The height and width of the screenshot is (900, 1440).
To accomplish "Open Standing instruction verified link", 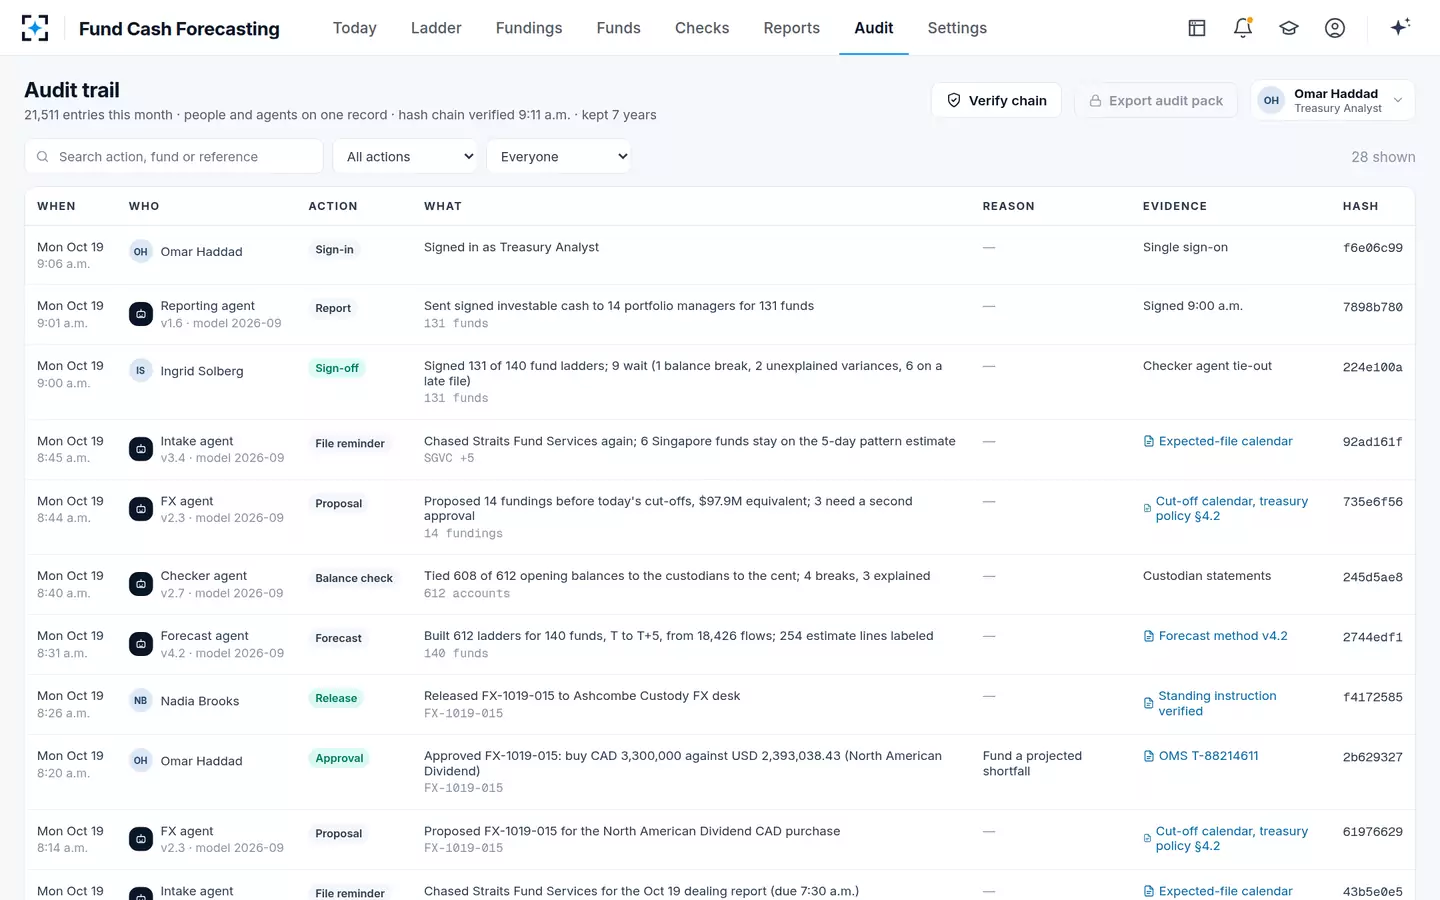I will (1217, 703).
